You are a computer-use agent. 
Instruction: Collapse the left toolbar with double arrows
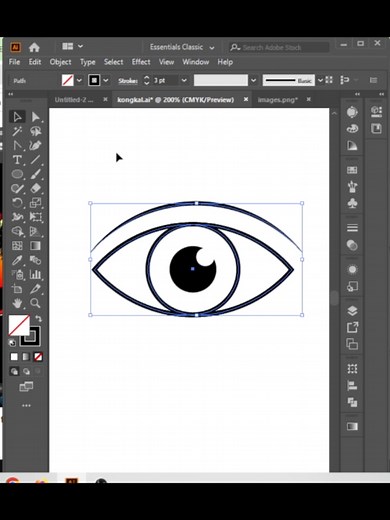coord(11,94)
